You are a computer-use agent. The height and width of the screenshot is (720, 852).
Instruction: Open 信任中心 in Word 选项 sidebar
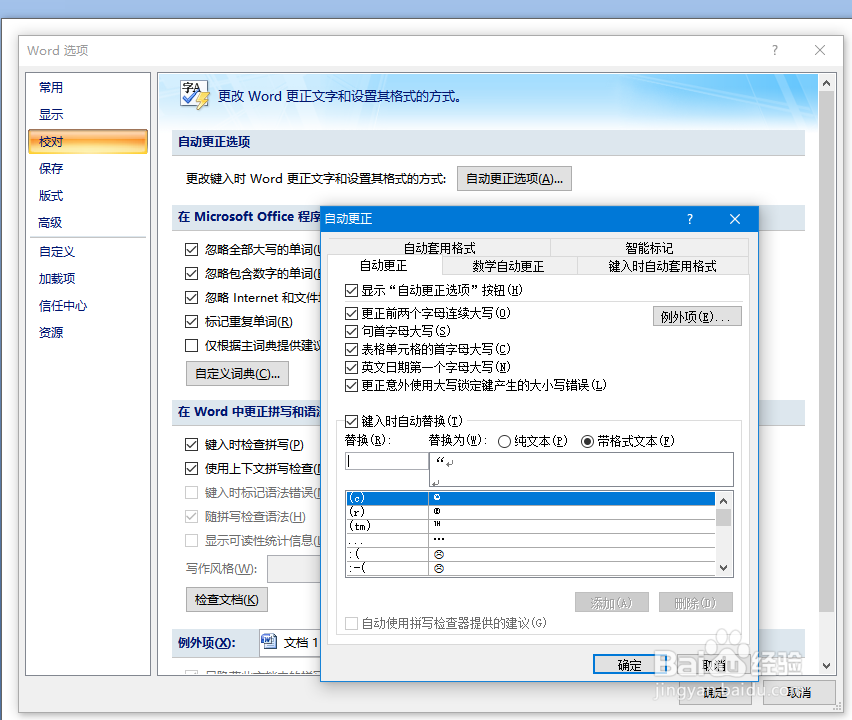87,306
